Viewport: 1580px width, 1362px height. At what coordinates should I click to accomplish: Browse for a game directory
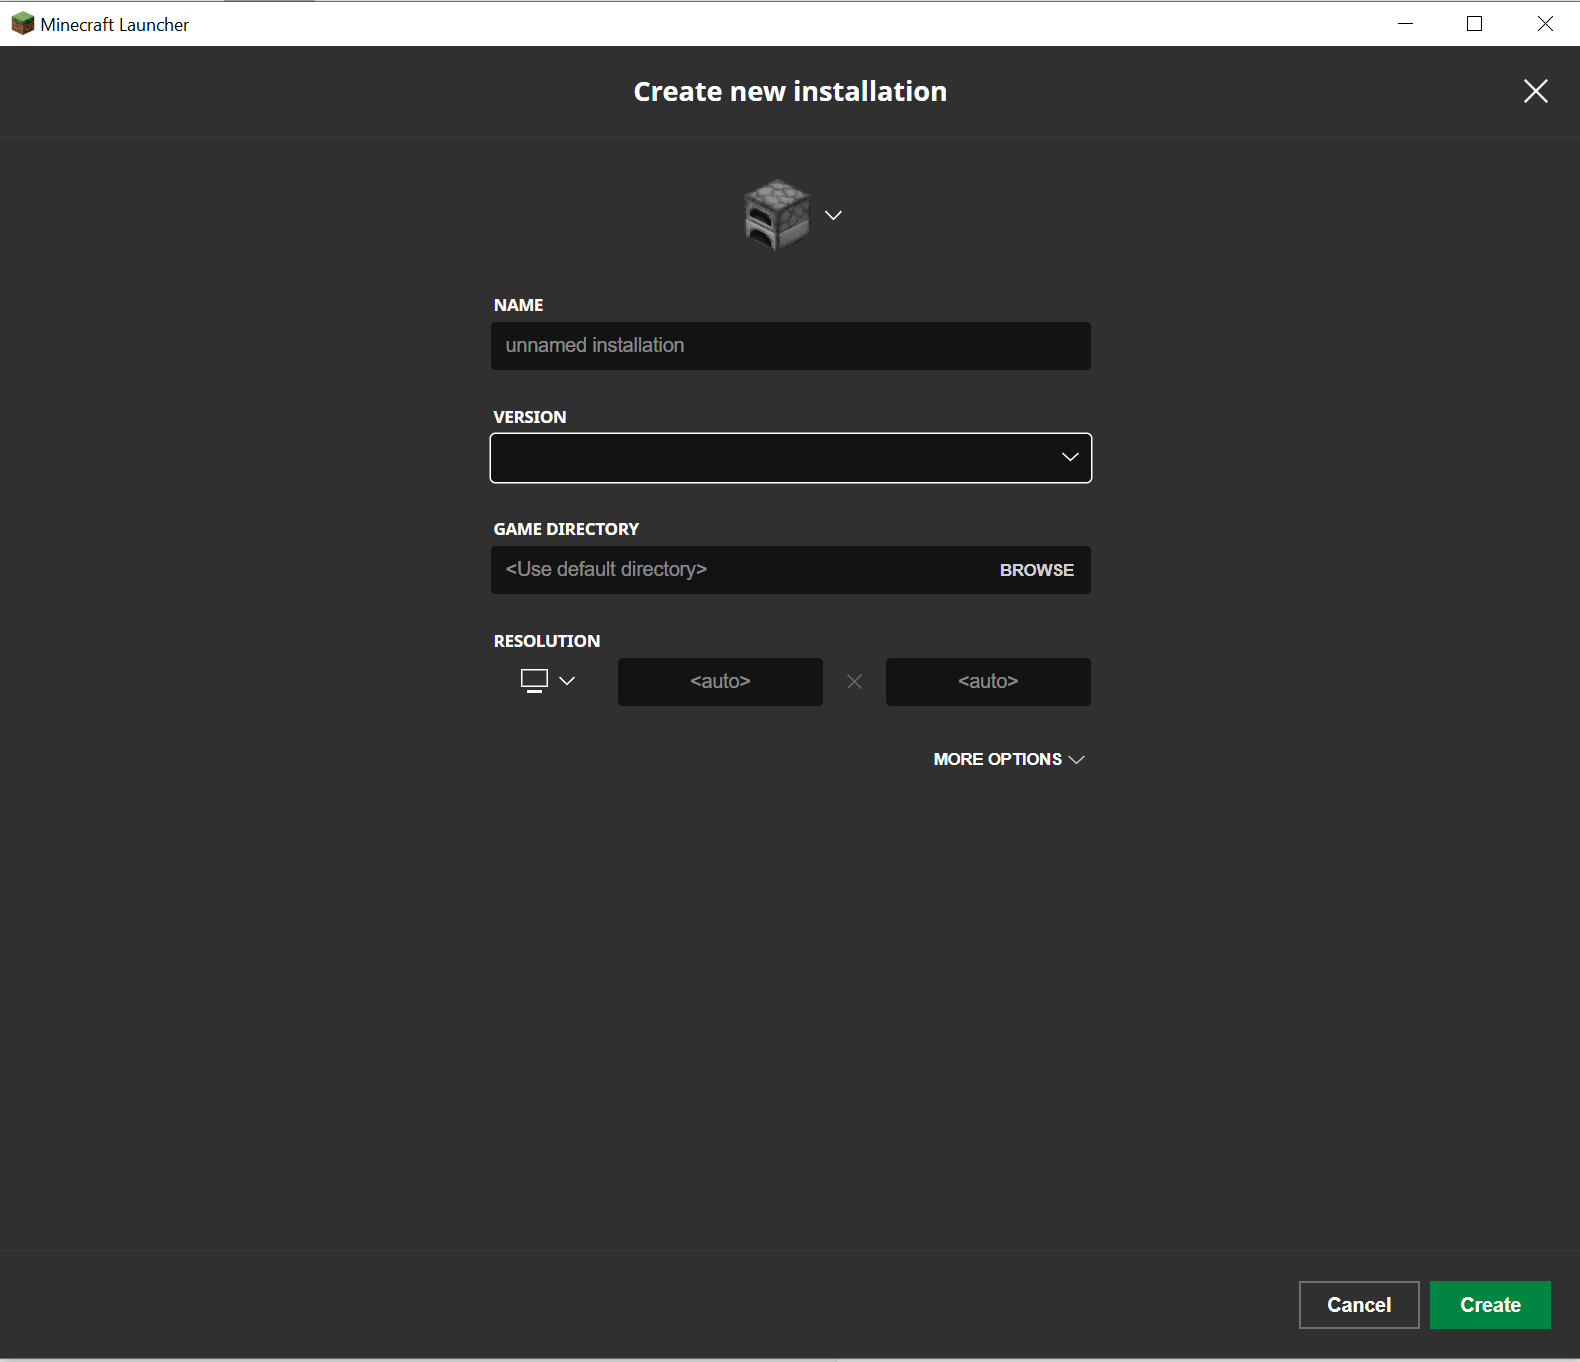click(1037, 570)
